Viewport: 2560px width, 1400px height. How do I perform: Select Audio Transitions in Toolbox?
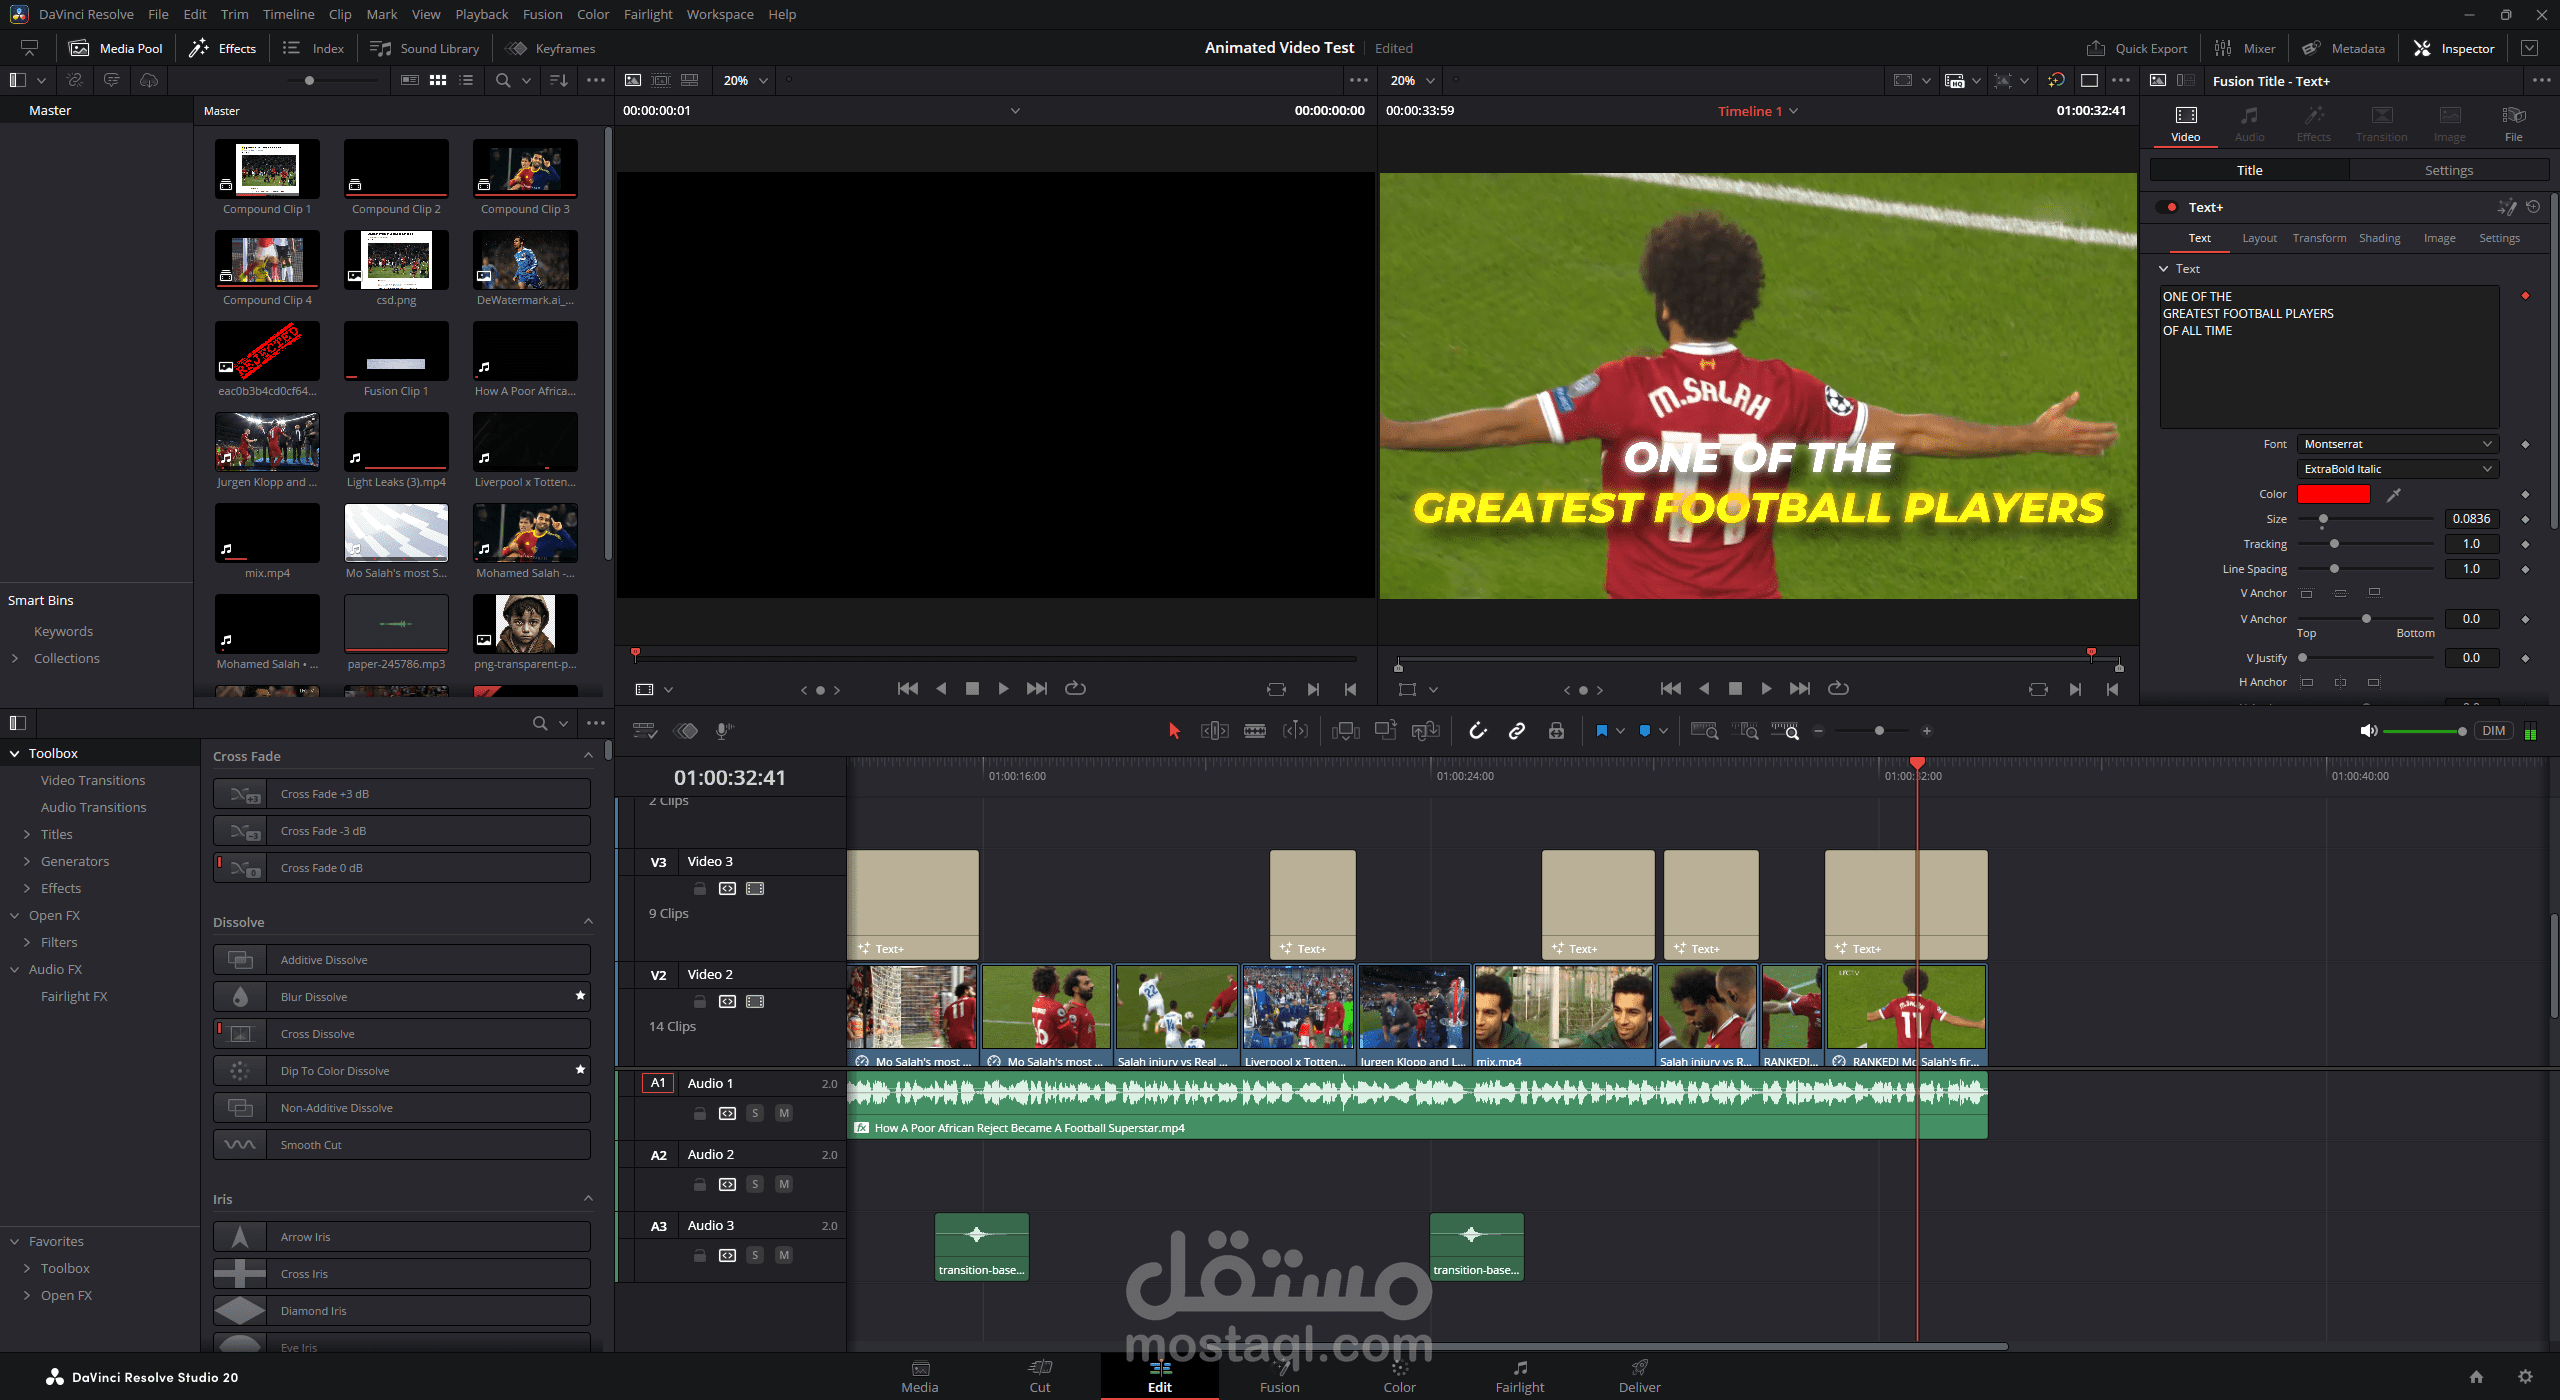click(x=93, y=807)
